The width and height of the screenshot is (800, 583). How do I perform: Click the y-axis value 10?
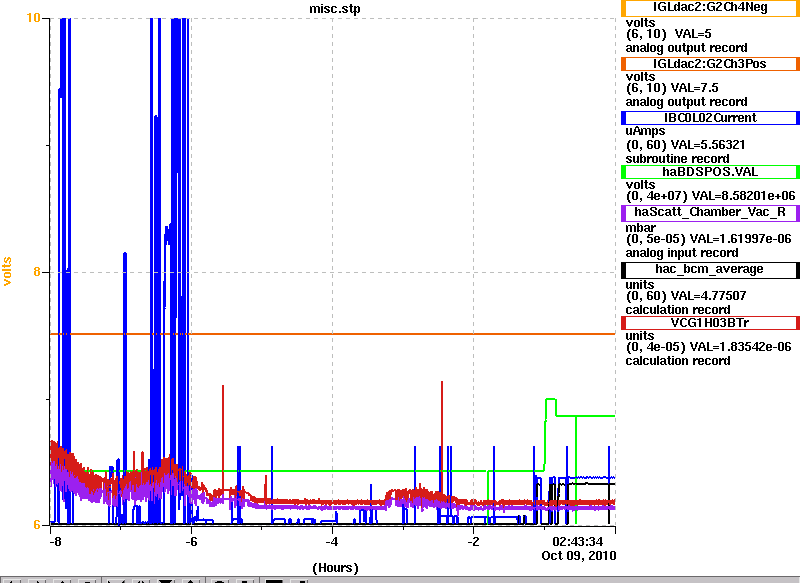coord(33,18)
